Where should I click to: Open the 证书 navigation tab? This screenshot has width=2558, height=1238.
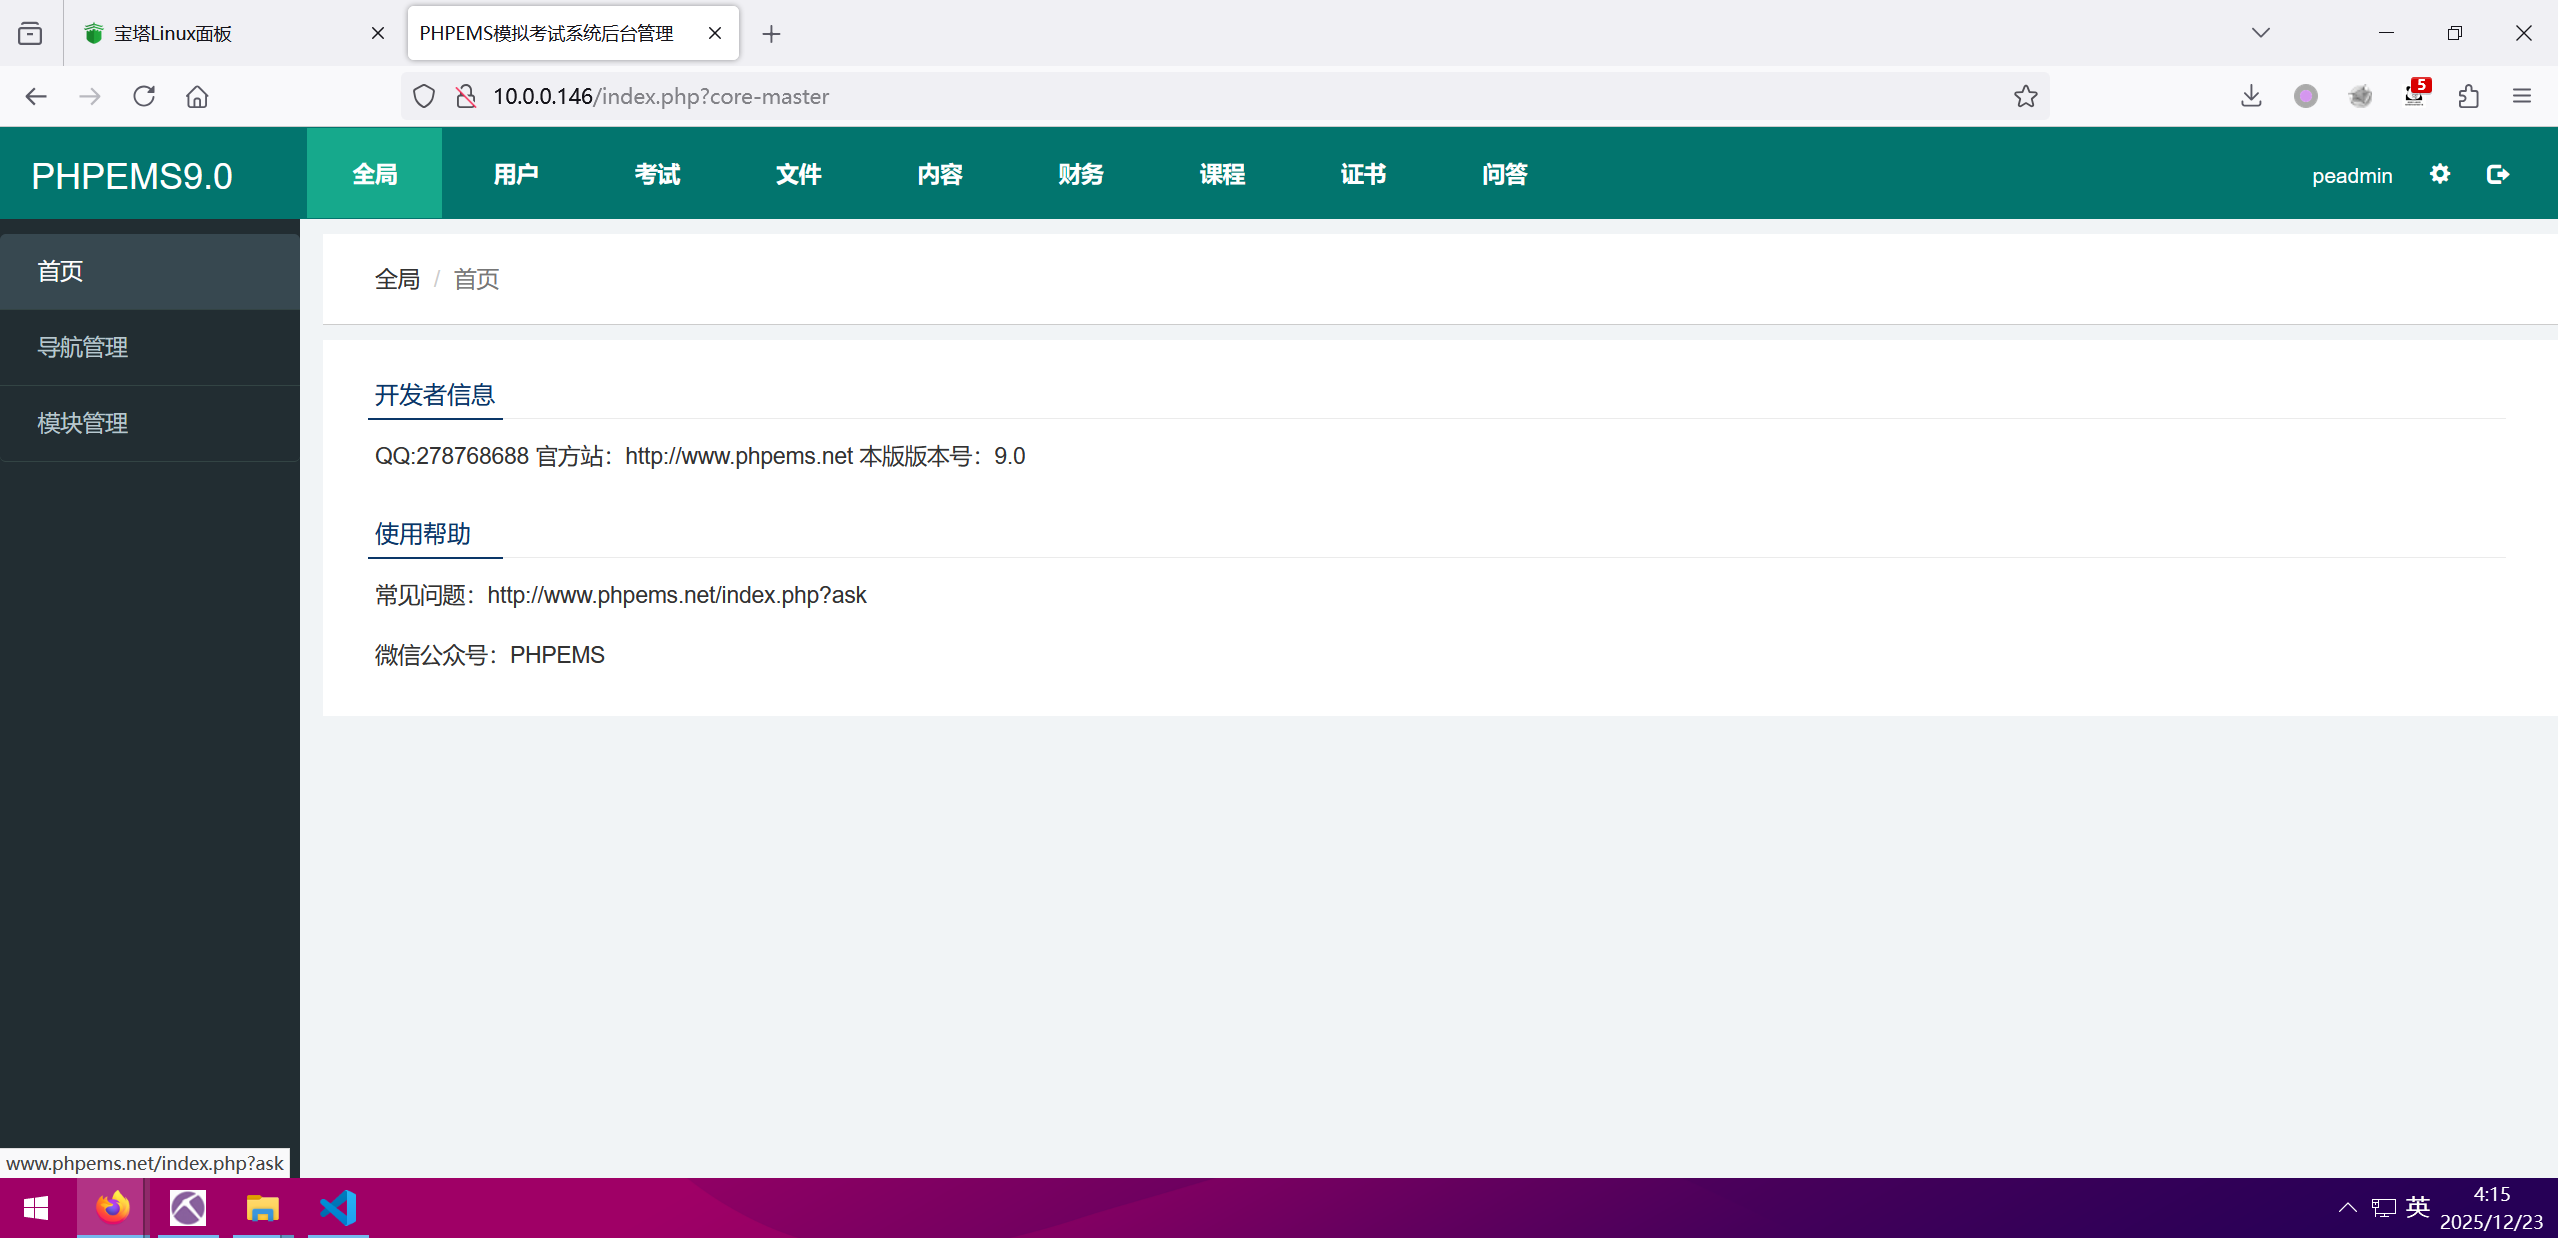[x=1363, y=174]
